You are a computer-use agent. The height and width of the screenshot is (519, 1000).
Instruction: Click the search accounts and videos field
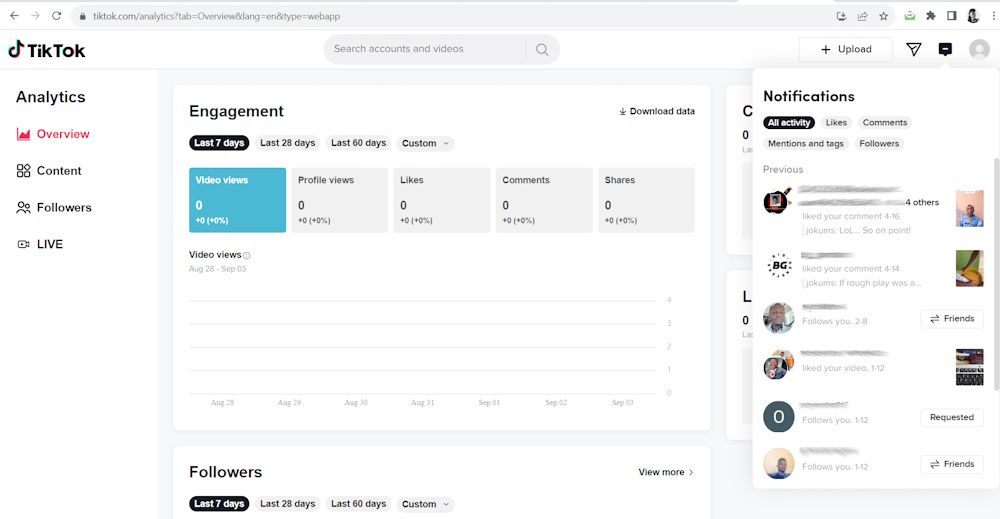coord(425,49)
